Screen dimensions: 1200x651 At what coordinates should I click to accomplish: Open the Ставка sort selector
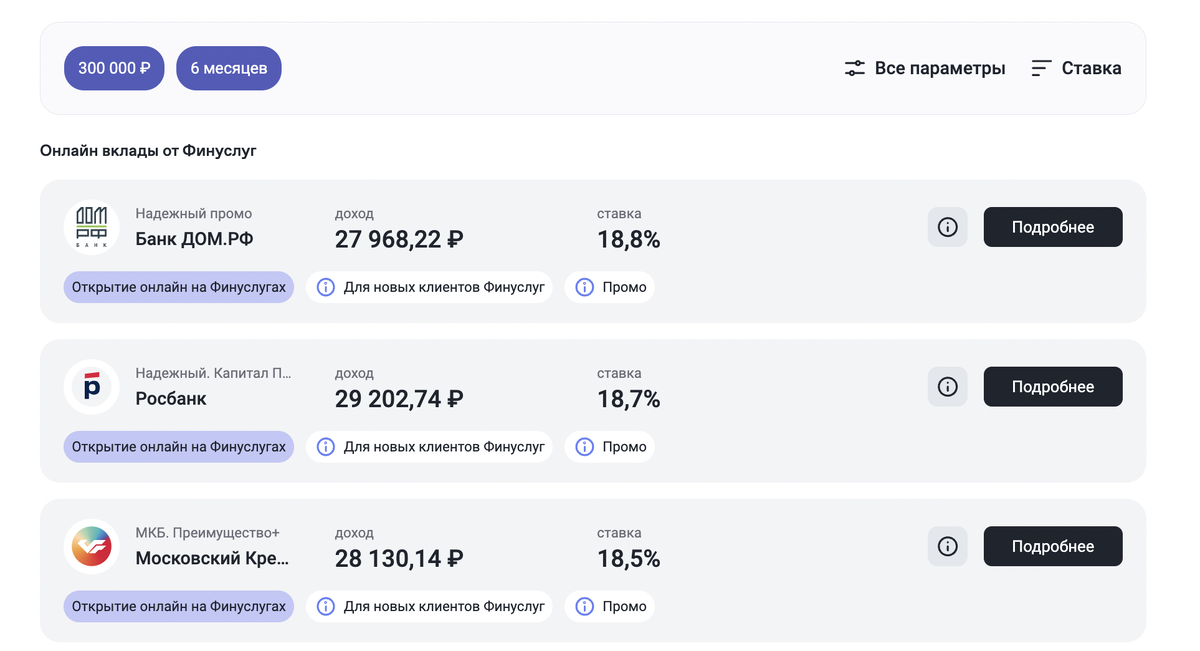1076,68
